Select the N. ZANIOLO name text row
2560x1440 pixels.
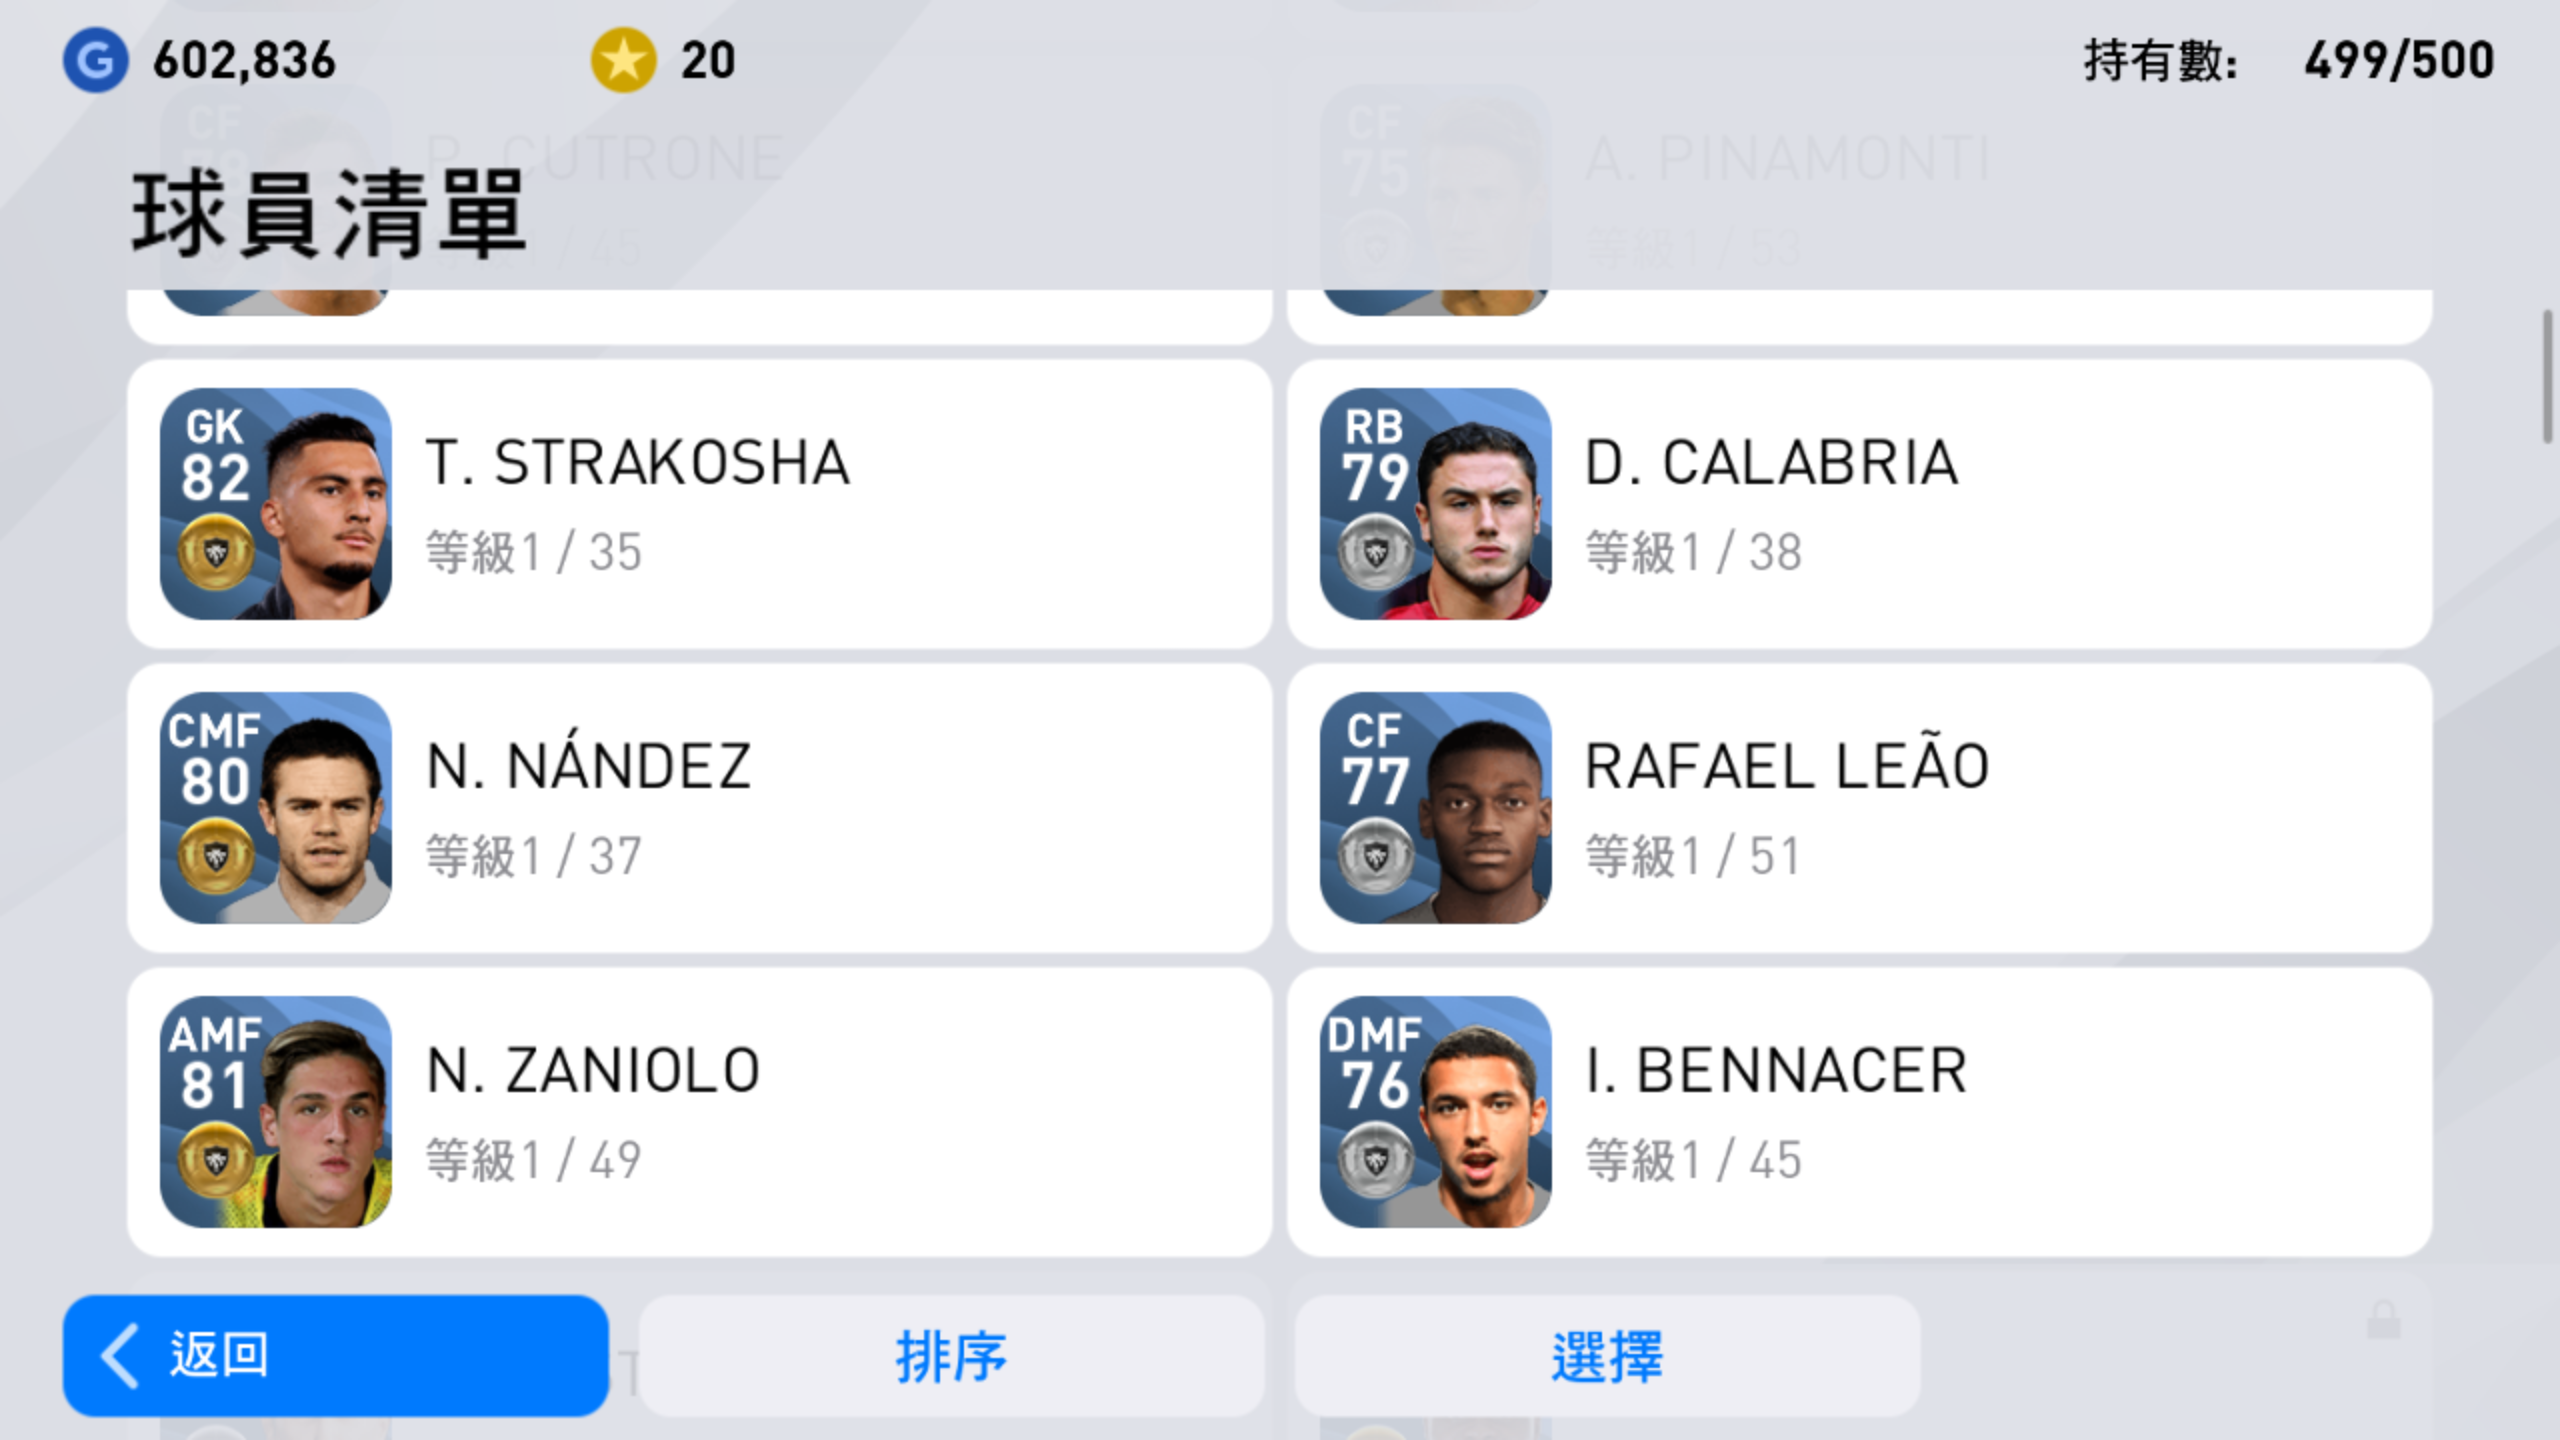[593, 1070]
